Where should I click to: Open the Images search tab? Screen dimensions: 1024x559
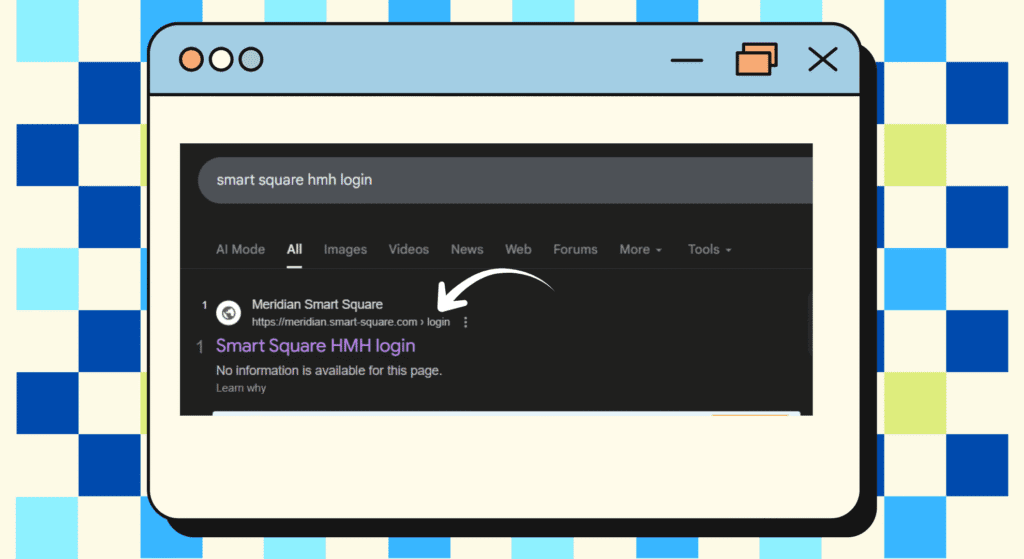[345, 249]
